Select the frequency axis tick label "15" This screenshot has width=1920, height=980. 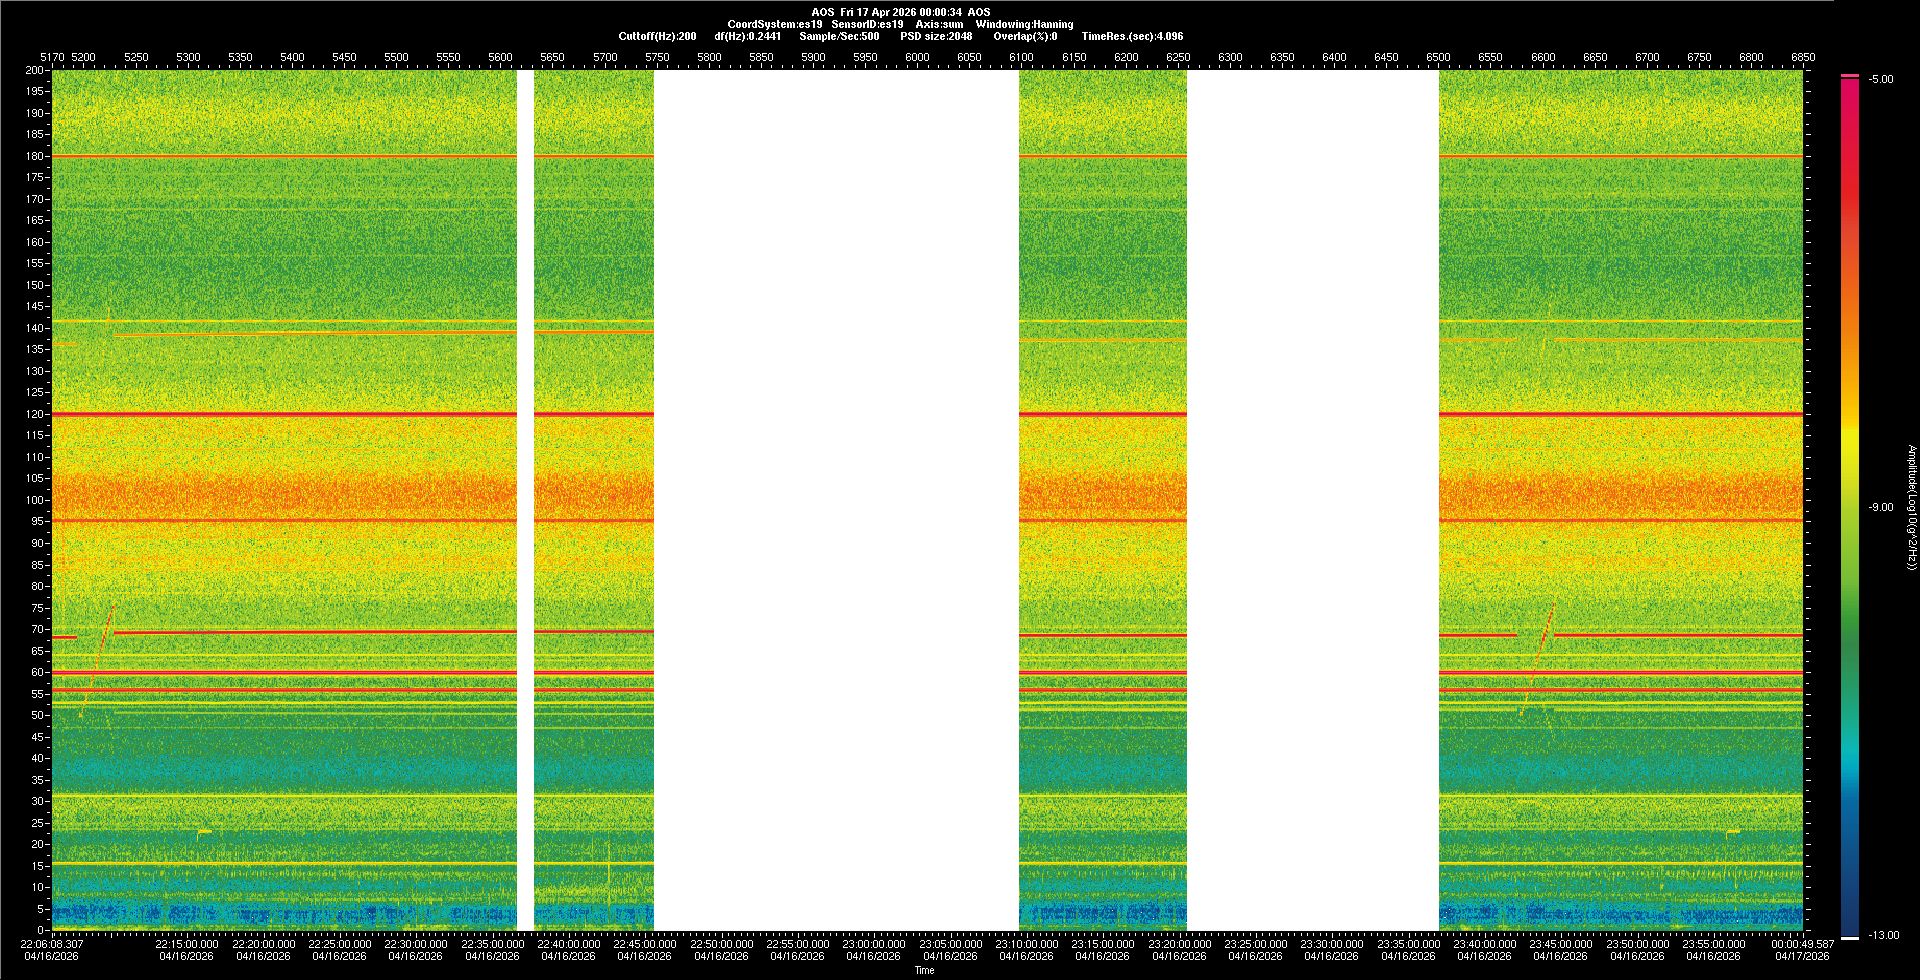38,866
